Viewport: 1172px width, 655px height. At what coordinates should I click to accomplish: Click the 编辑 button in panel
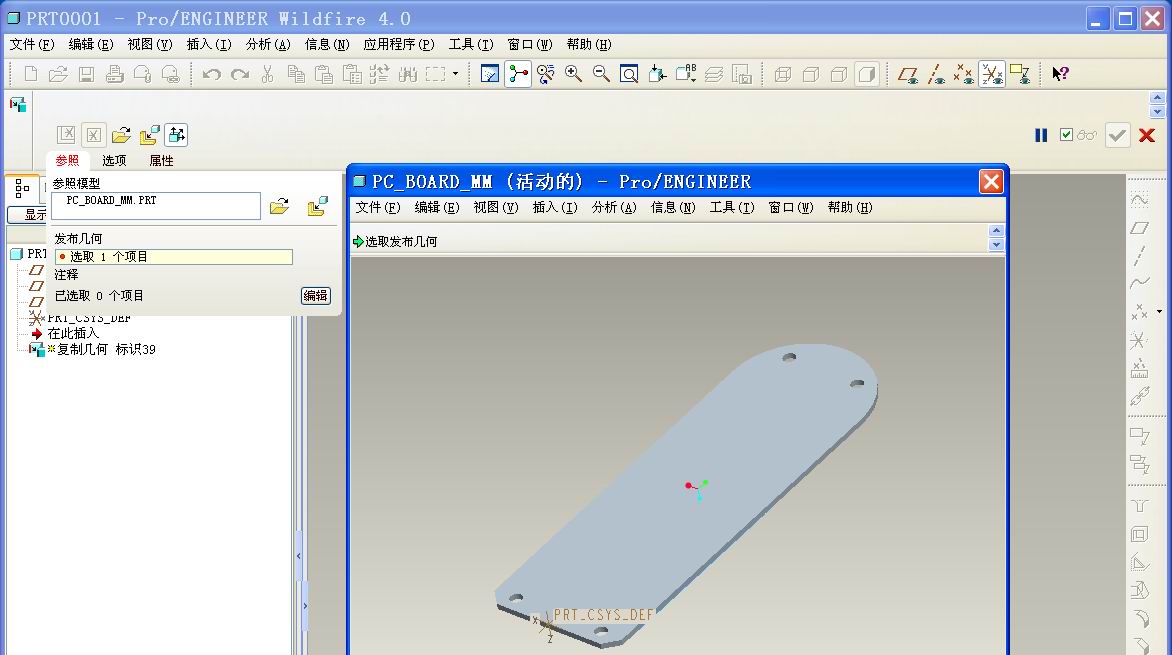[x=315, y=296]
